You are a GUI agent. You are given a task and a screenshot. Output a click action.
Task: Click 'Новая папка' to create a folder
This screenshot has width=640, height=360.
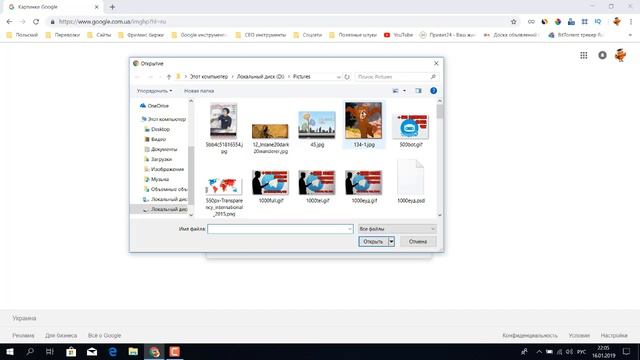[199, 91]
